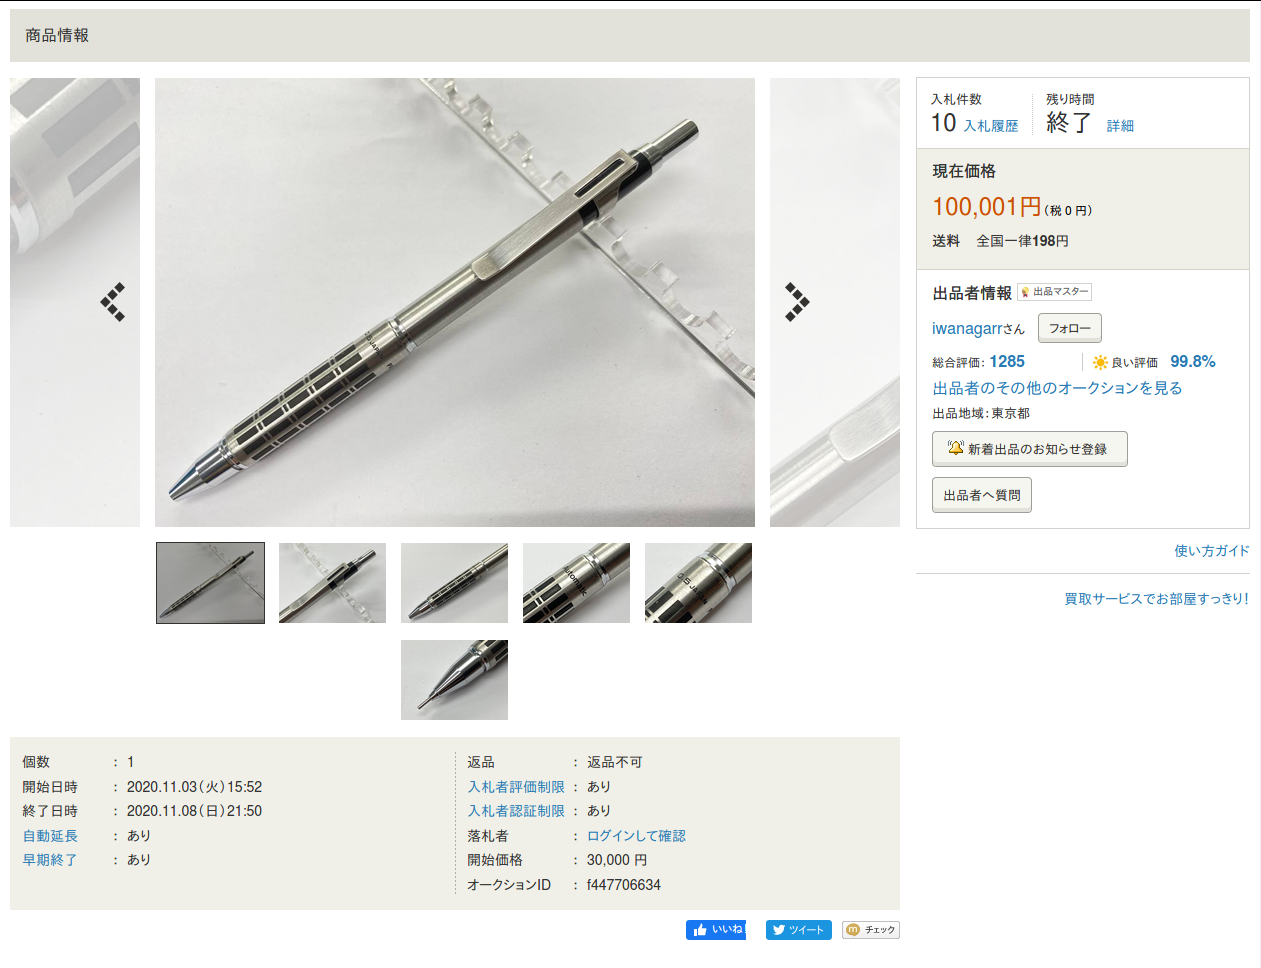
Task: Open the 詳細 remaining time details link
Action: tap(1120, 126)
